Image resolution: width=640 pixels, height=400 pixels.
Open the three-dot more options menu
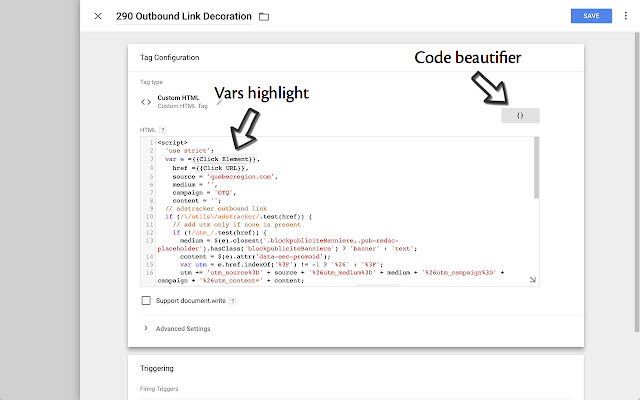pos(626,16)
